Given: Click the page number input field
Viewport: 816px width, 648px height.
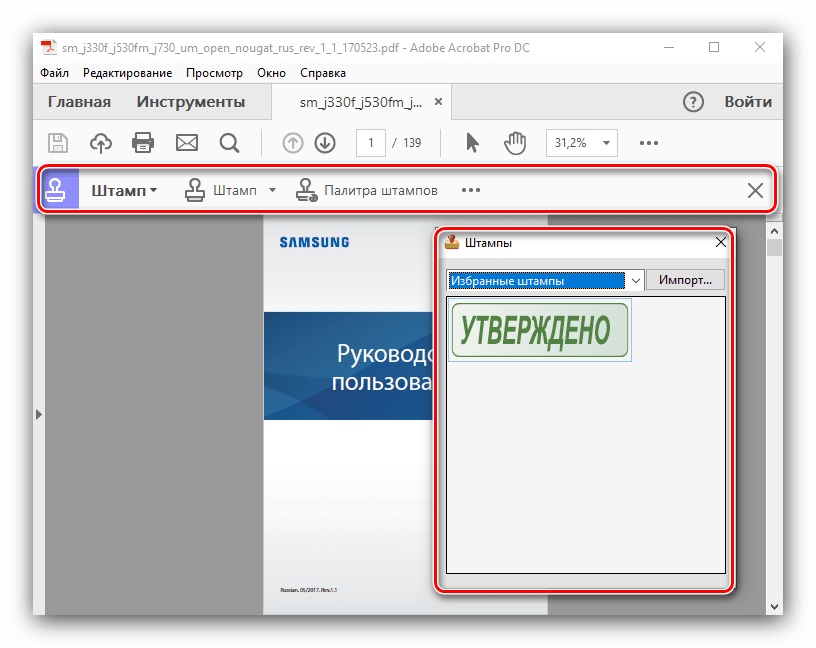Looking at the screenshot, I should [x=370, y=143].
